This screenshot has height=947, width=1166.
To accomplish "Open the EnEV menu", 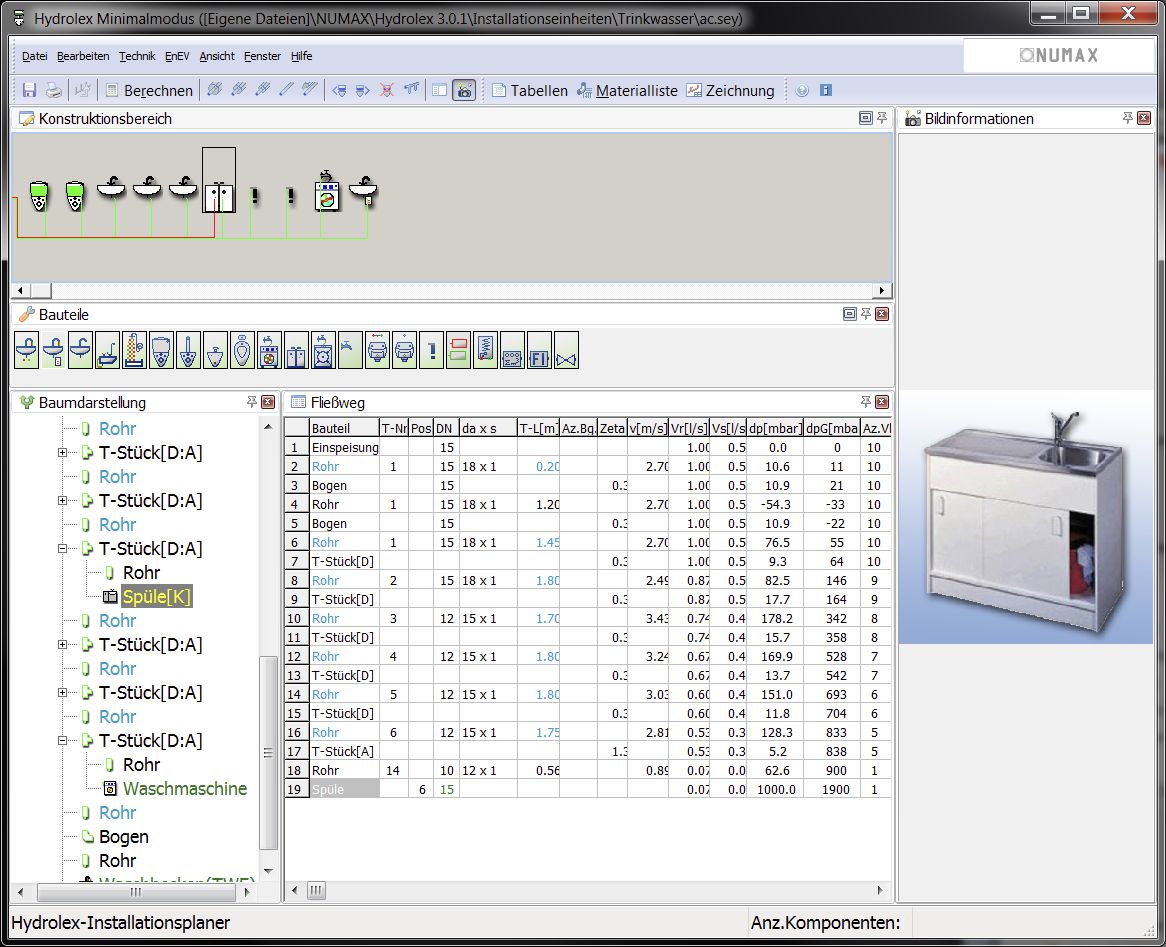I will pyautogui.click(x=177, y=56).
